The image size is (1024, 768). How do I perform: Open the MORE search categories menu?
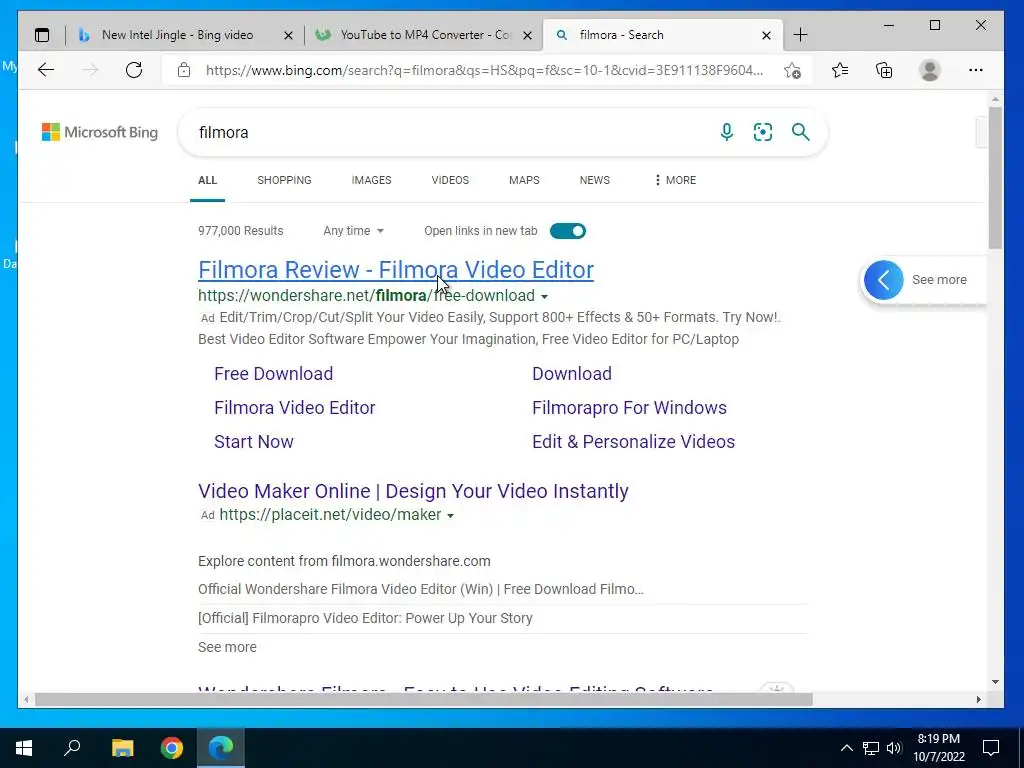pos(675,180)
